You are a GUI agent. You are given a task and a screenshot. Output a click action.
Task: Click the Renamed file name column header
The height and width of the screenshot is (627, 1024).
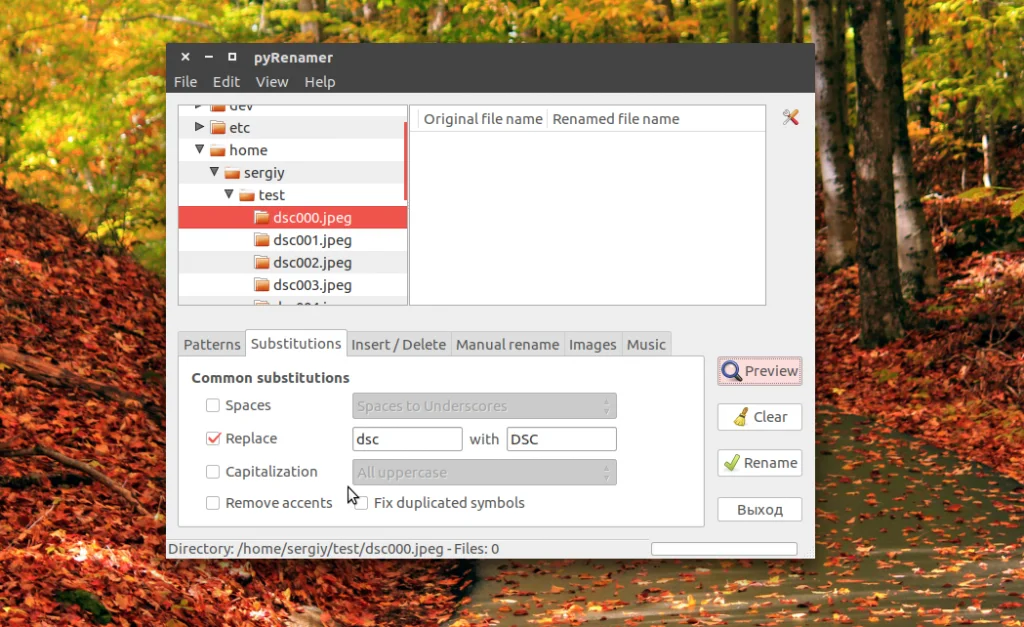click(x=616, y=119)
